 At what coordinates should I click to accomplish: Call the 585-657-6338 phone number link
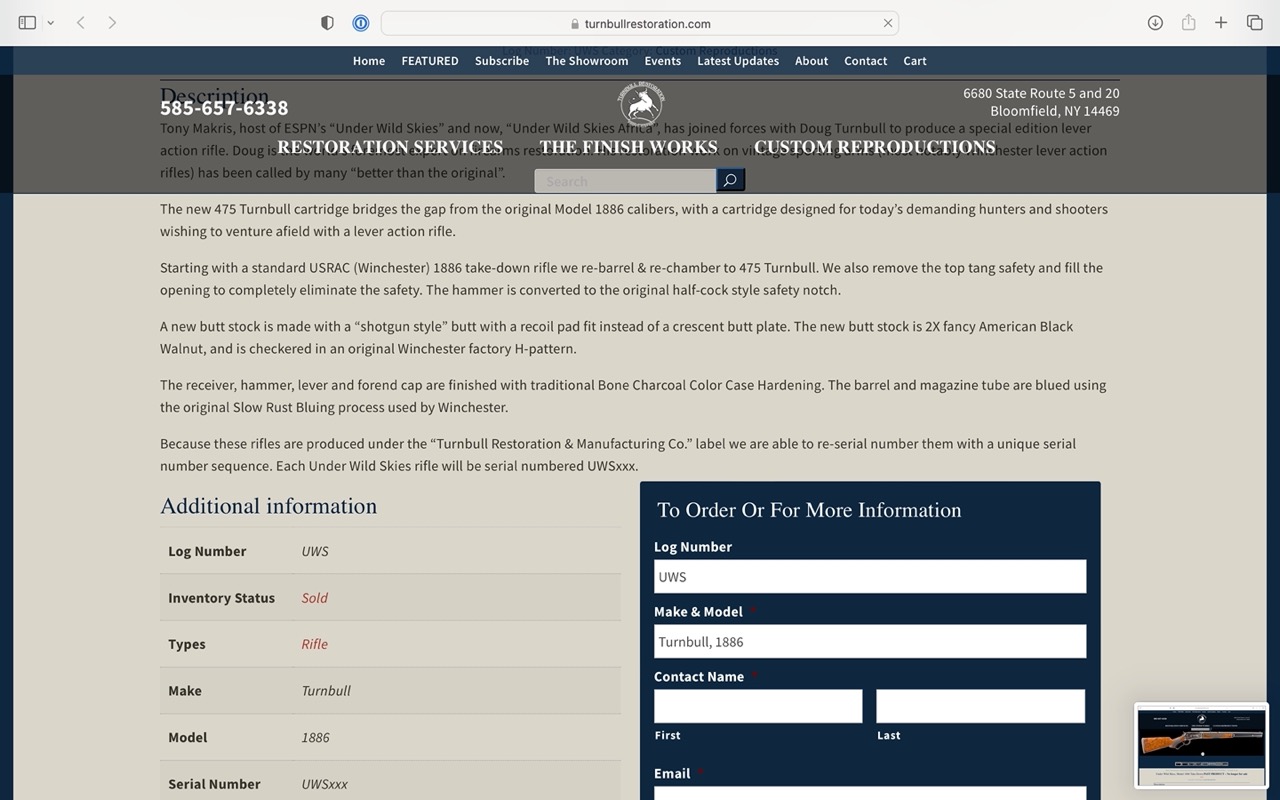pyautogui.click(x=224, y=108)
